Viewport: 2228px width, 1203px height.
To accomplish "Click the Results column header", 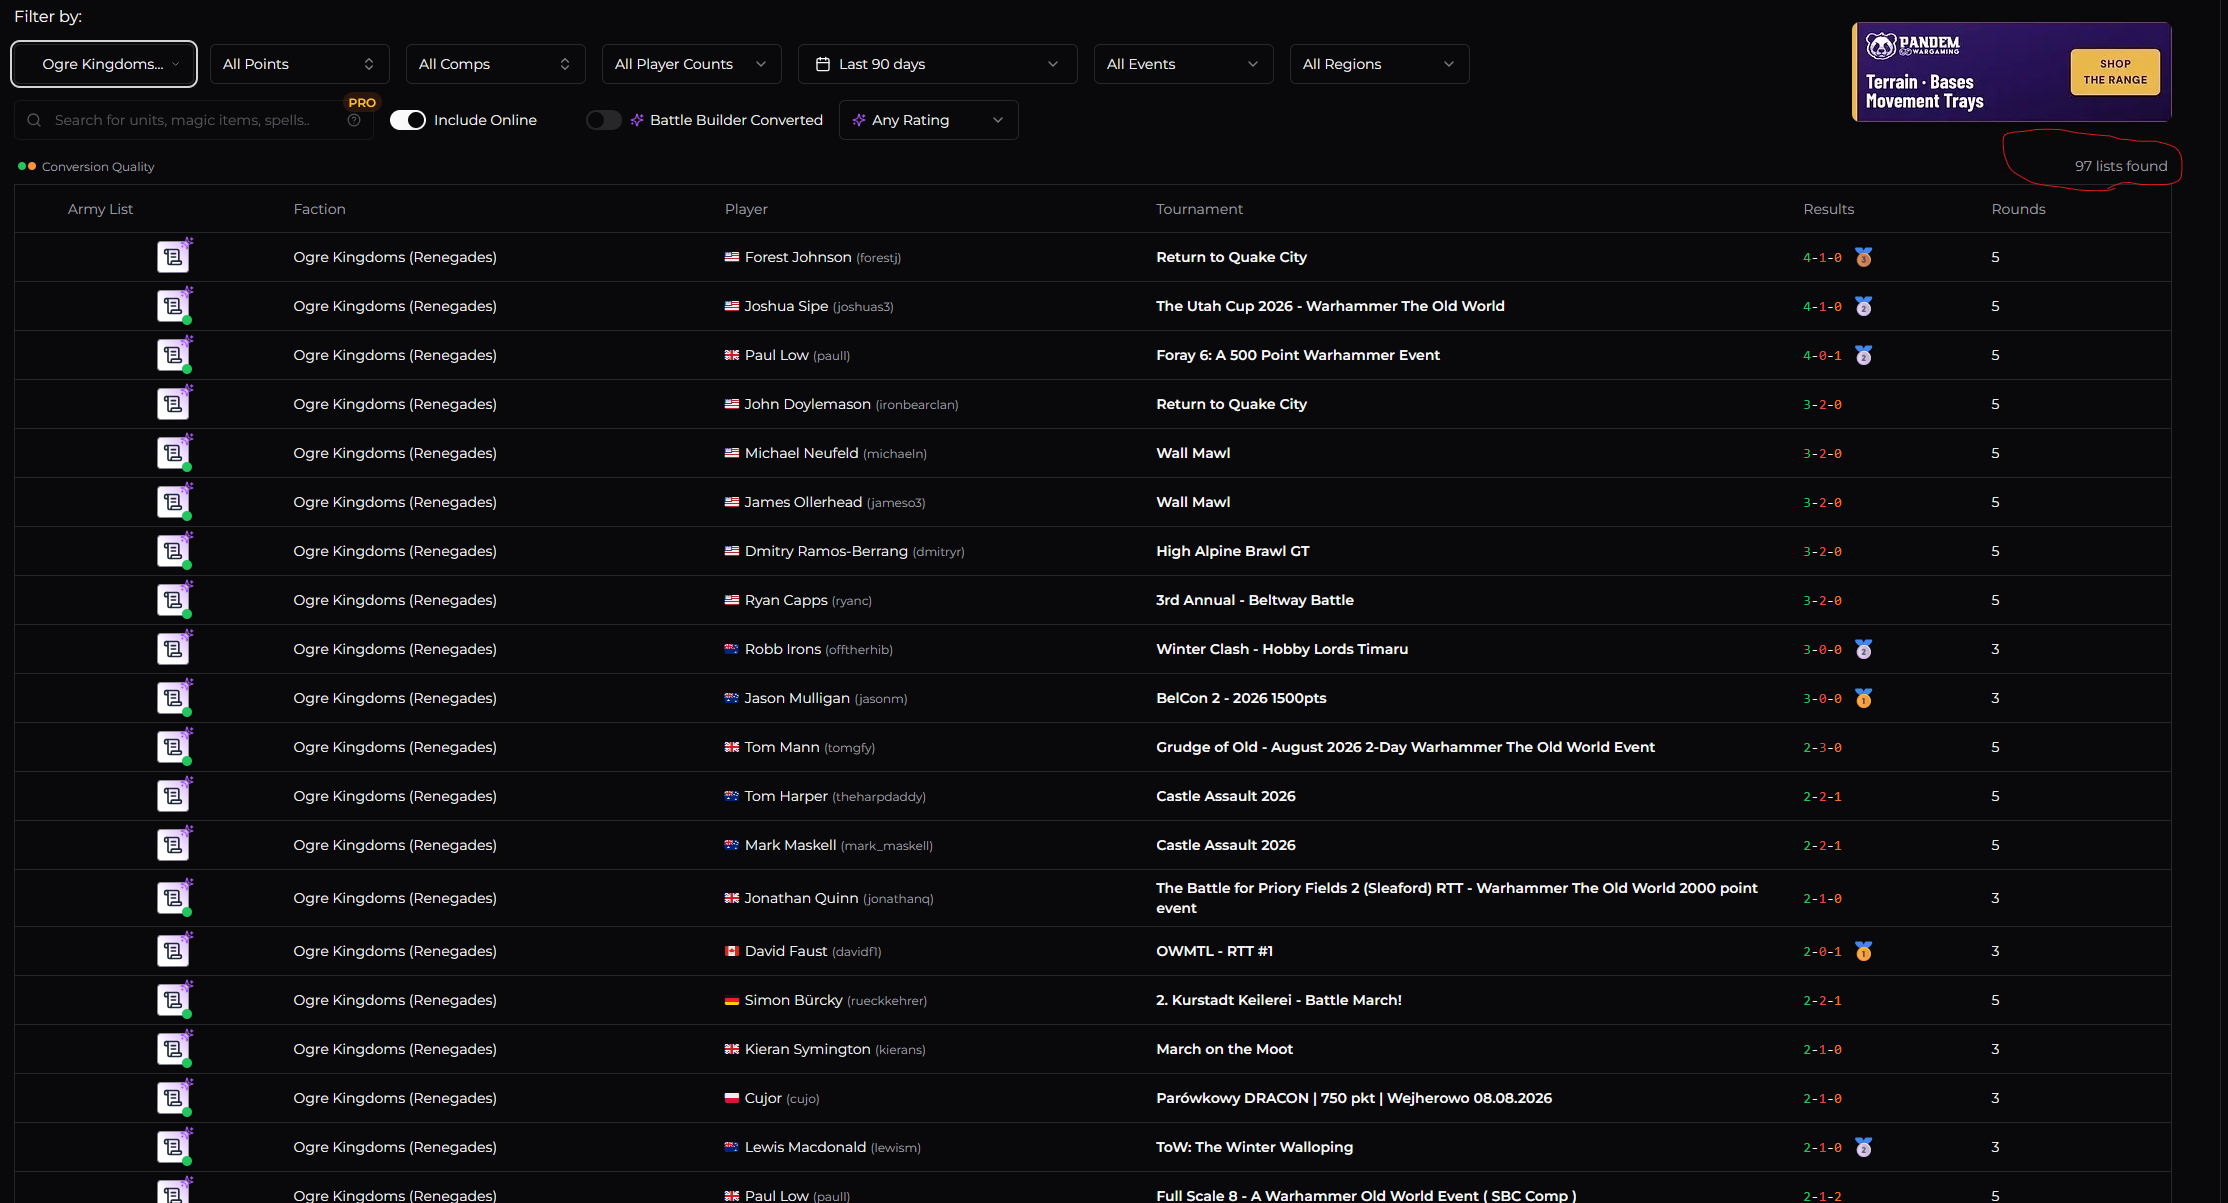I will (x=1828, y=209).
